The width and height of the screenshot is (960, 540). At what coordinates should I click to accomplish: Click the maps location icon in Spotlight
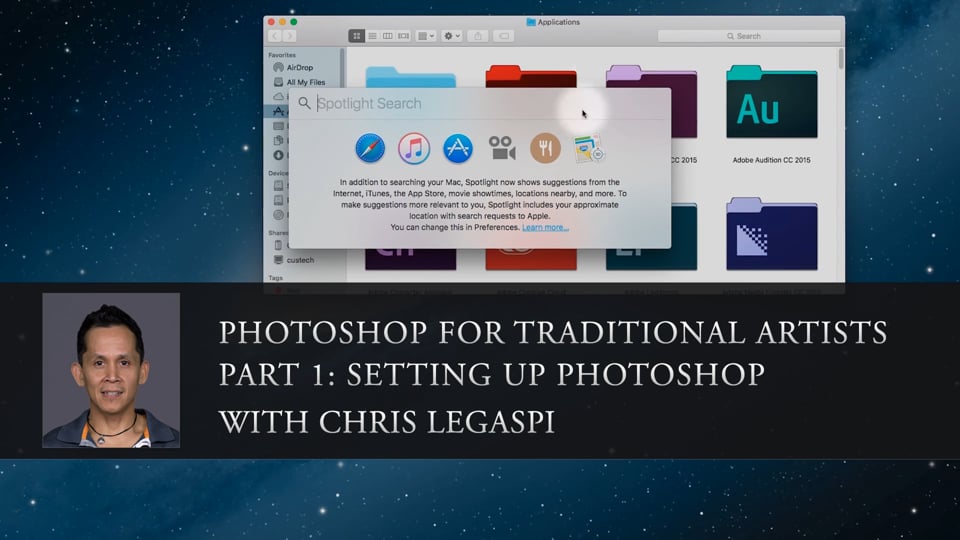589,148
